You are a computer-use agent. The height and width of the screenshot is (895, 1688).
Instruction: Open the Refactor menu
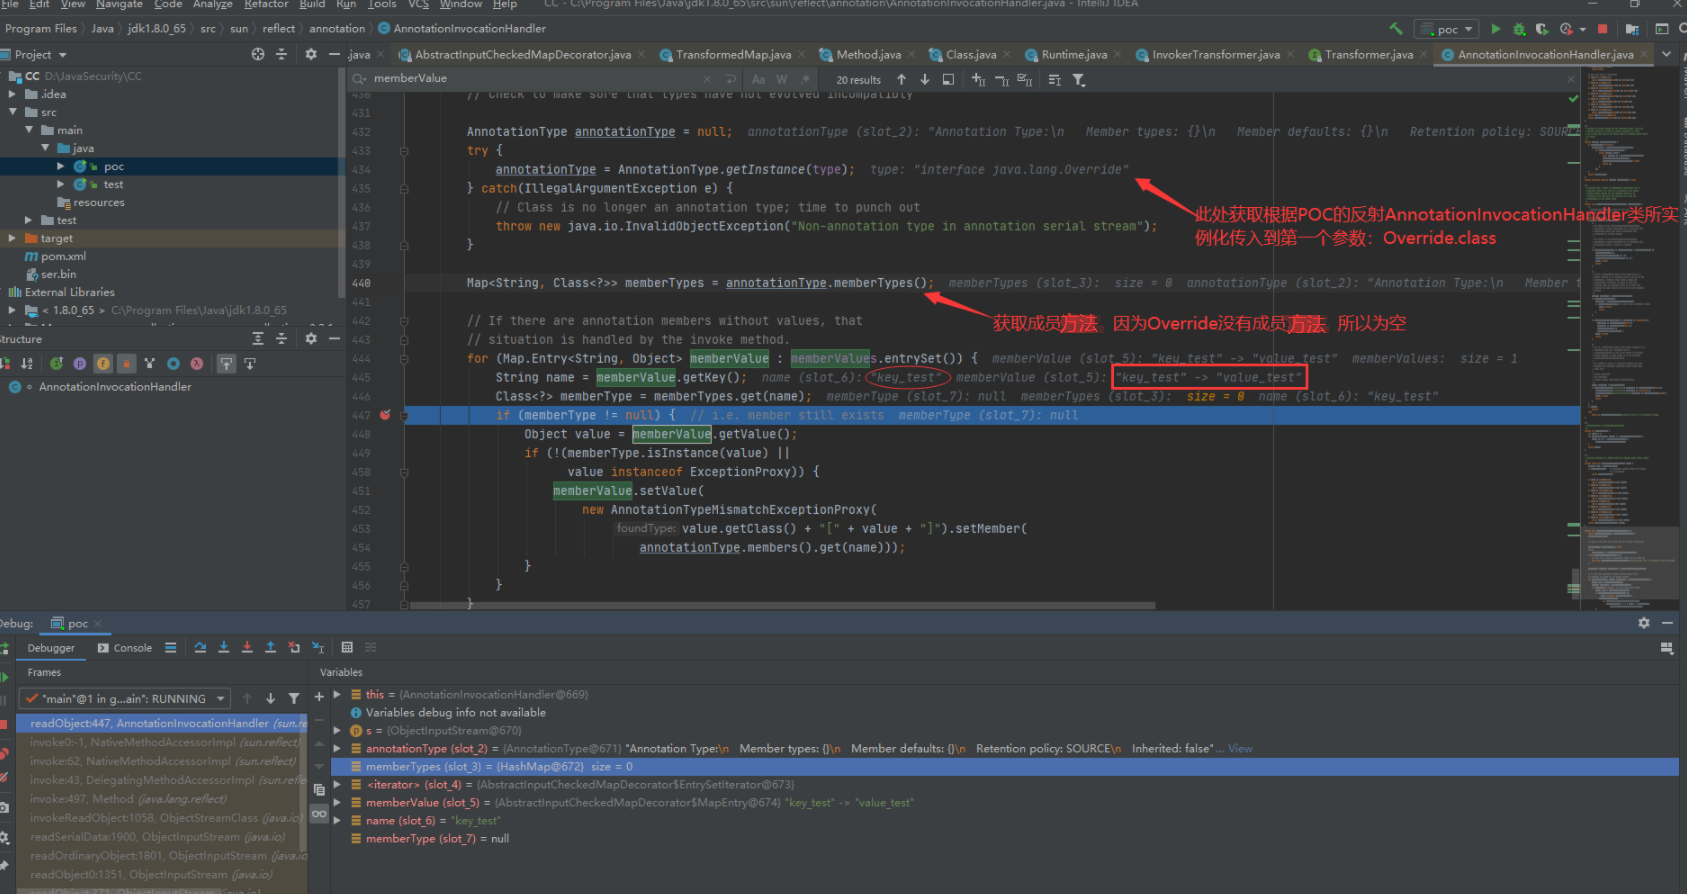coord(266,5)
